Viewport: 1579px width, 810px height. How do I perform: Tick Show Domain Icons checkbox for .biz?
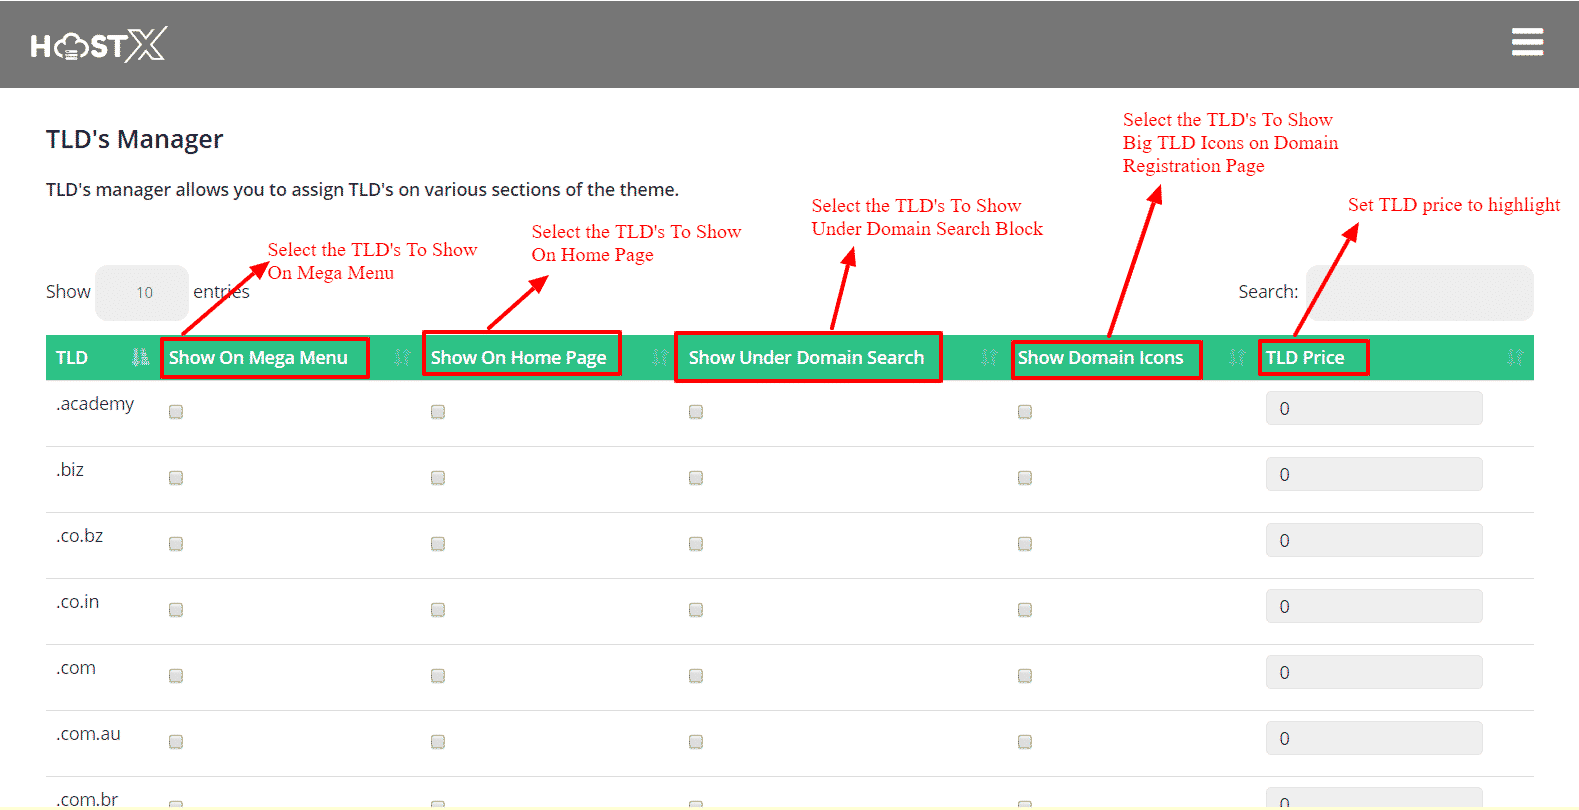tap(1025, 478)
